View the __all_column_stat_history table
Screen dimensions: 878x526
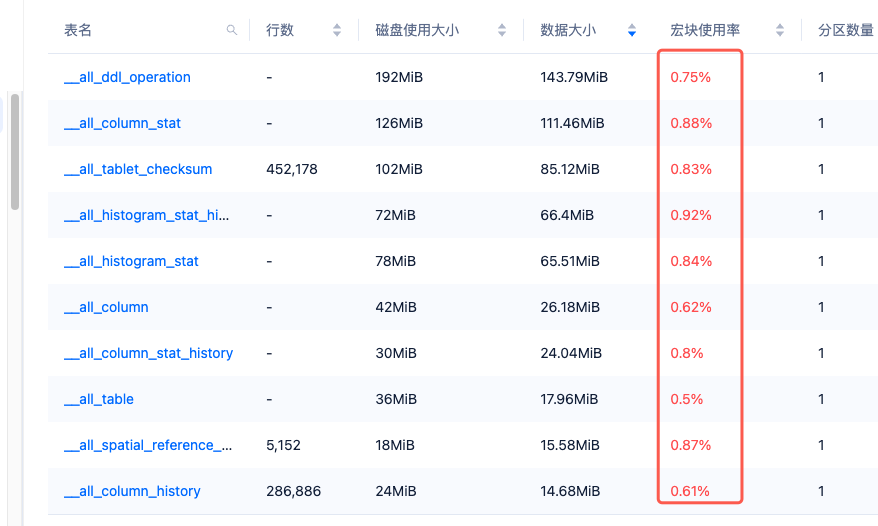pyautogui.click(x=148, y=353)
